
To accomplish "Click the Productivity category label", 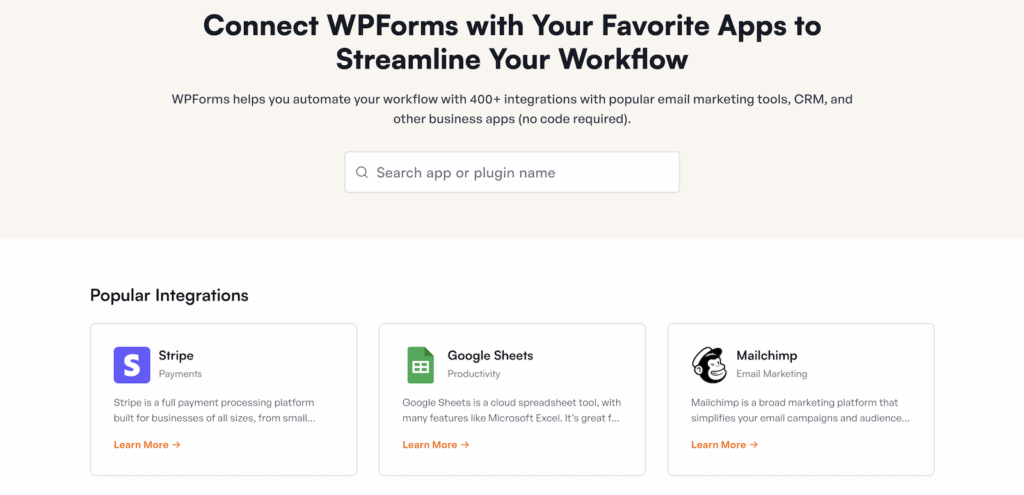I will (474, 374).
